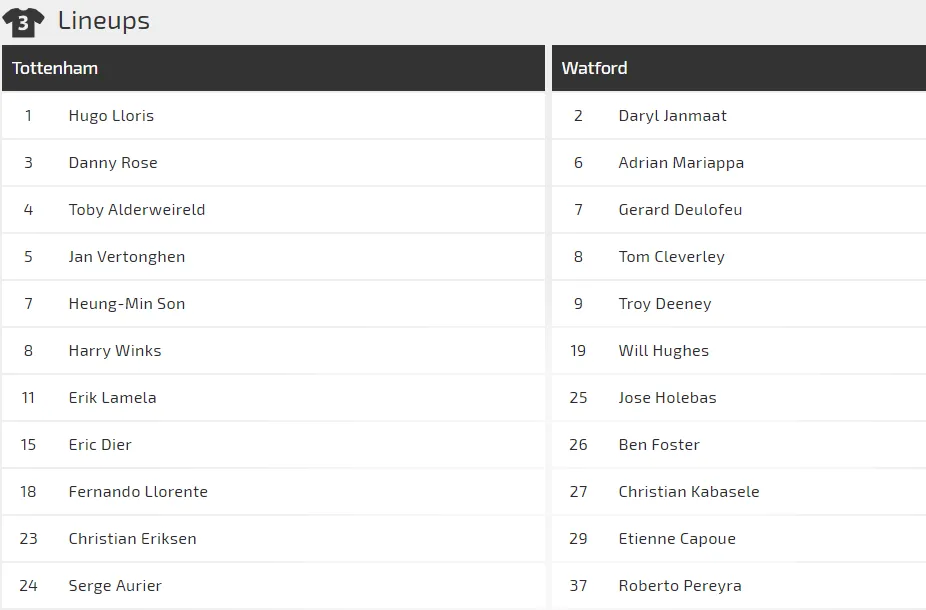Select Serge Aurier from the lineup

tap(115, 586)
